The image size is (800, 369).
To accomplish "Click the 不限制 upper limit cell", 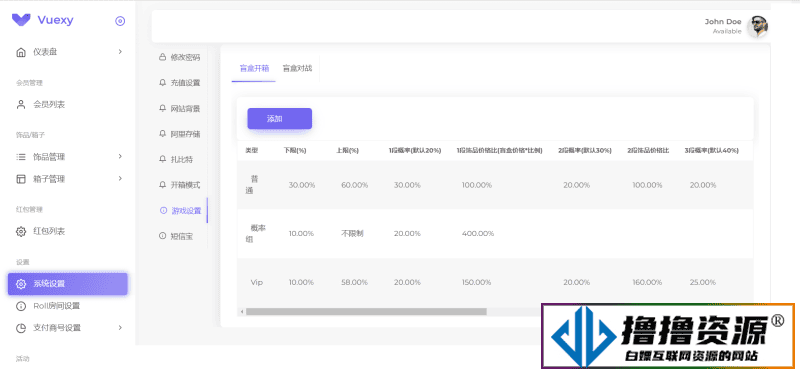I will coord(353,233).
